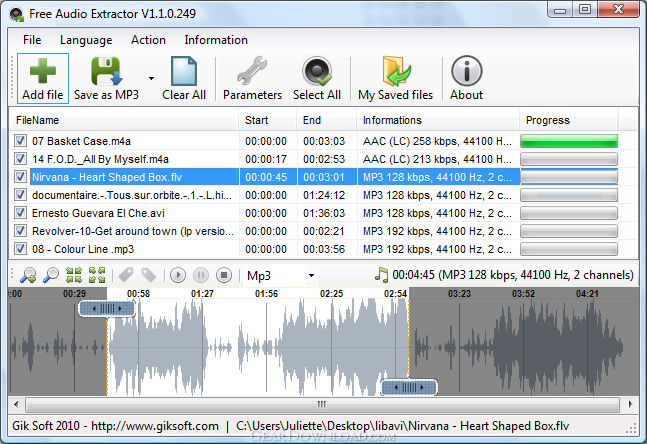Click the second grey tag marker icon

[x=149, y=275]
